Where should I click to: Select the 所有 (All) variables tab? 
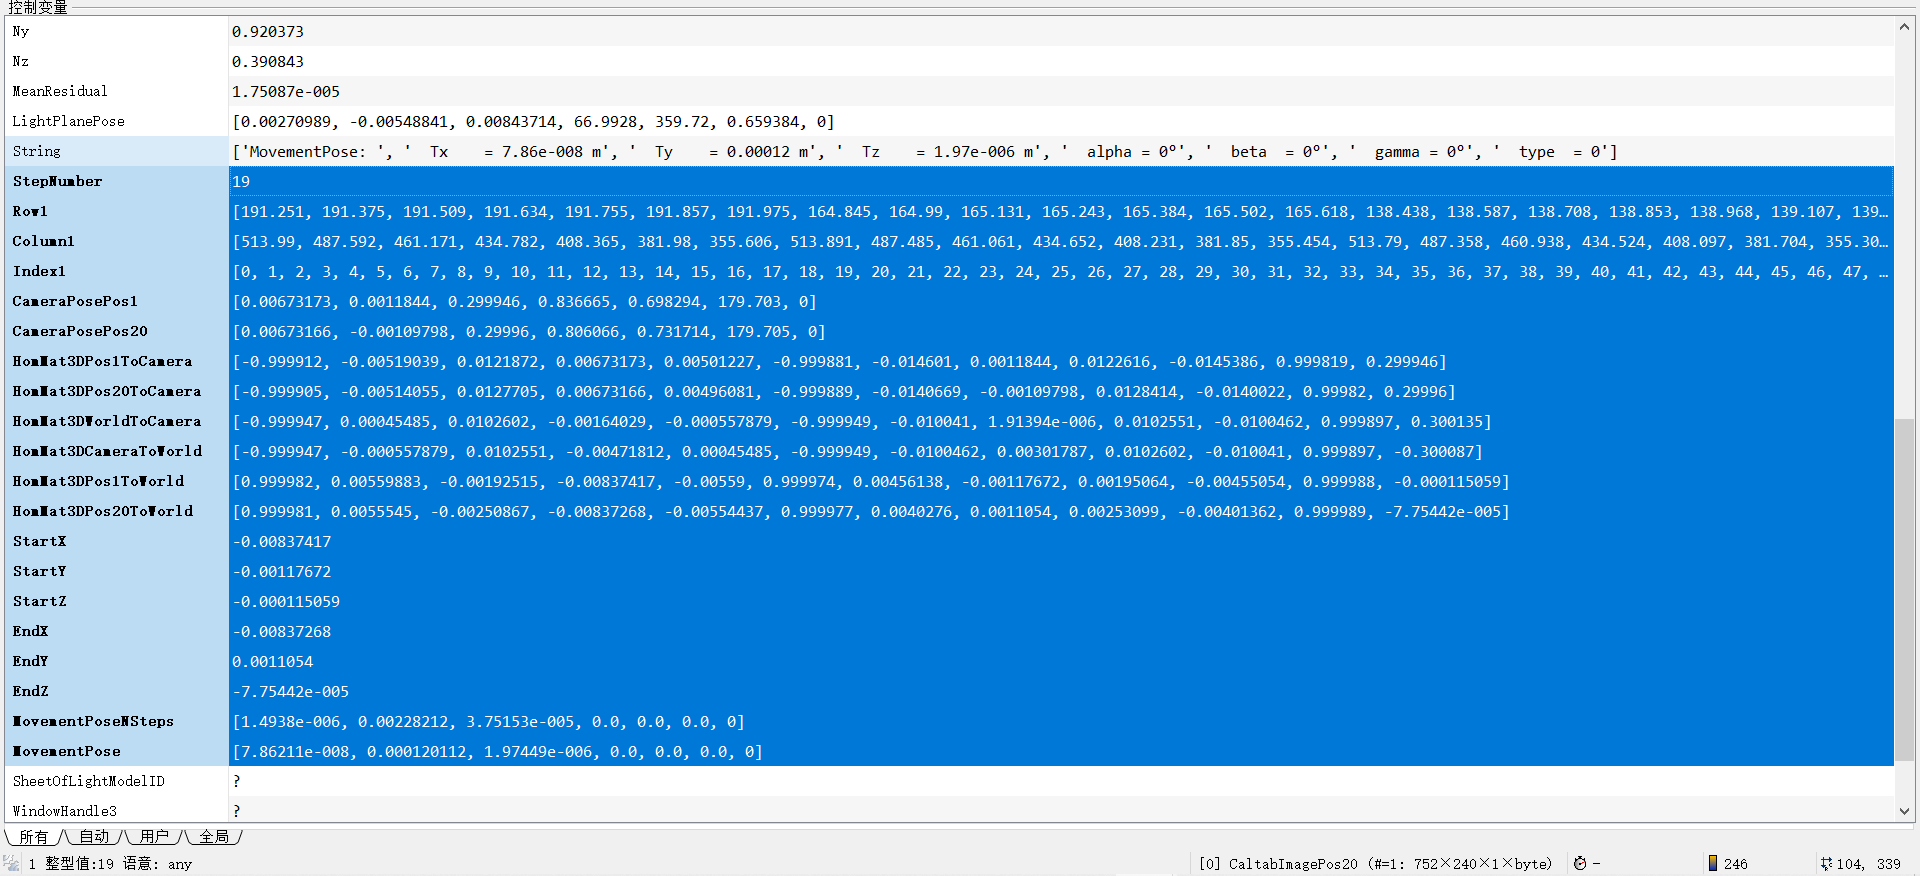[33, 836]
